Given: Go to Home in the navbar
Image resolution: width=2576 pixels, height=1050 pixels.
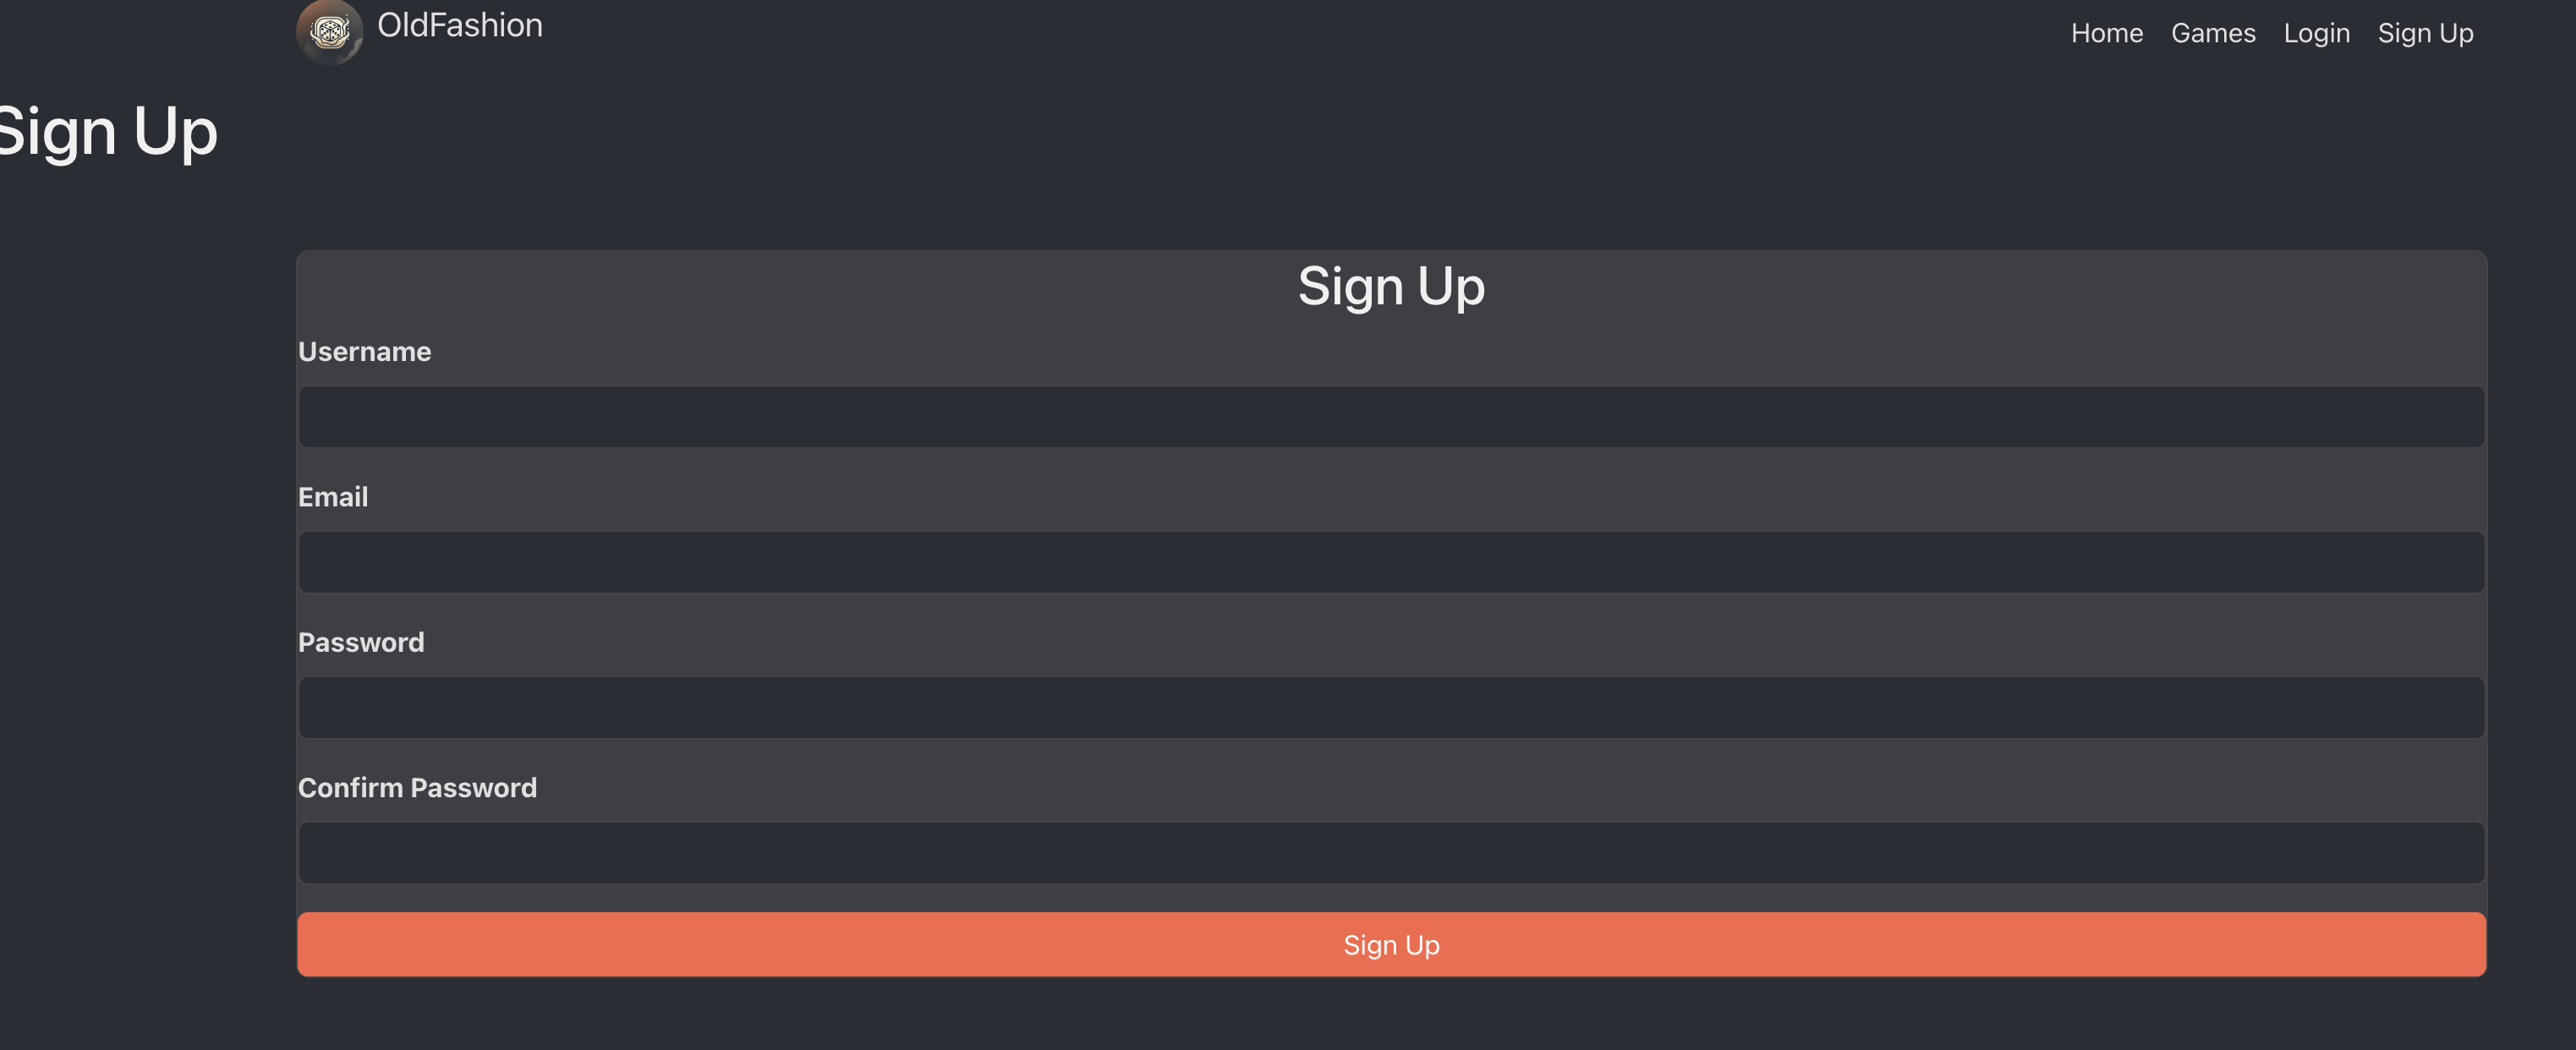Looking at the screenshot, I should click(x=2106, y=33).
